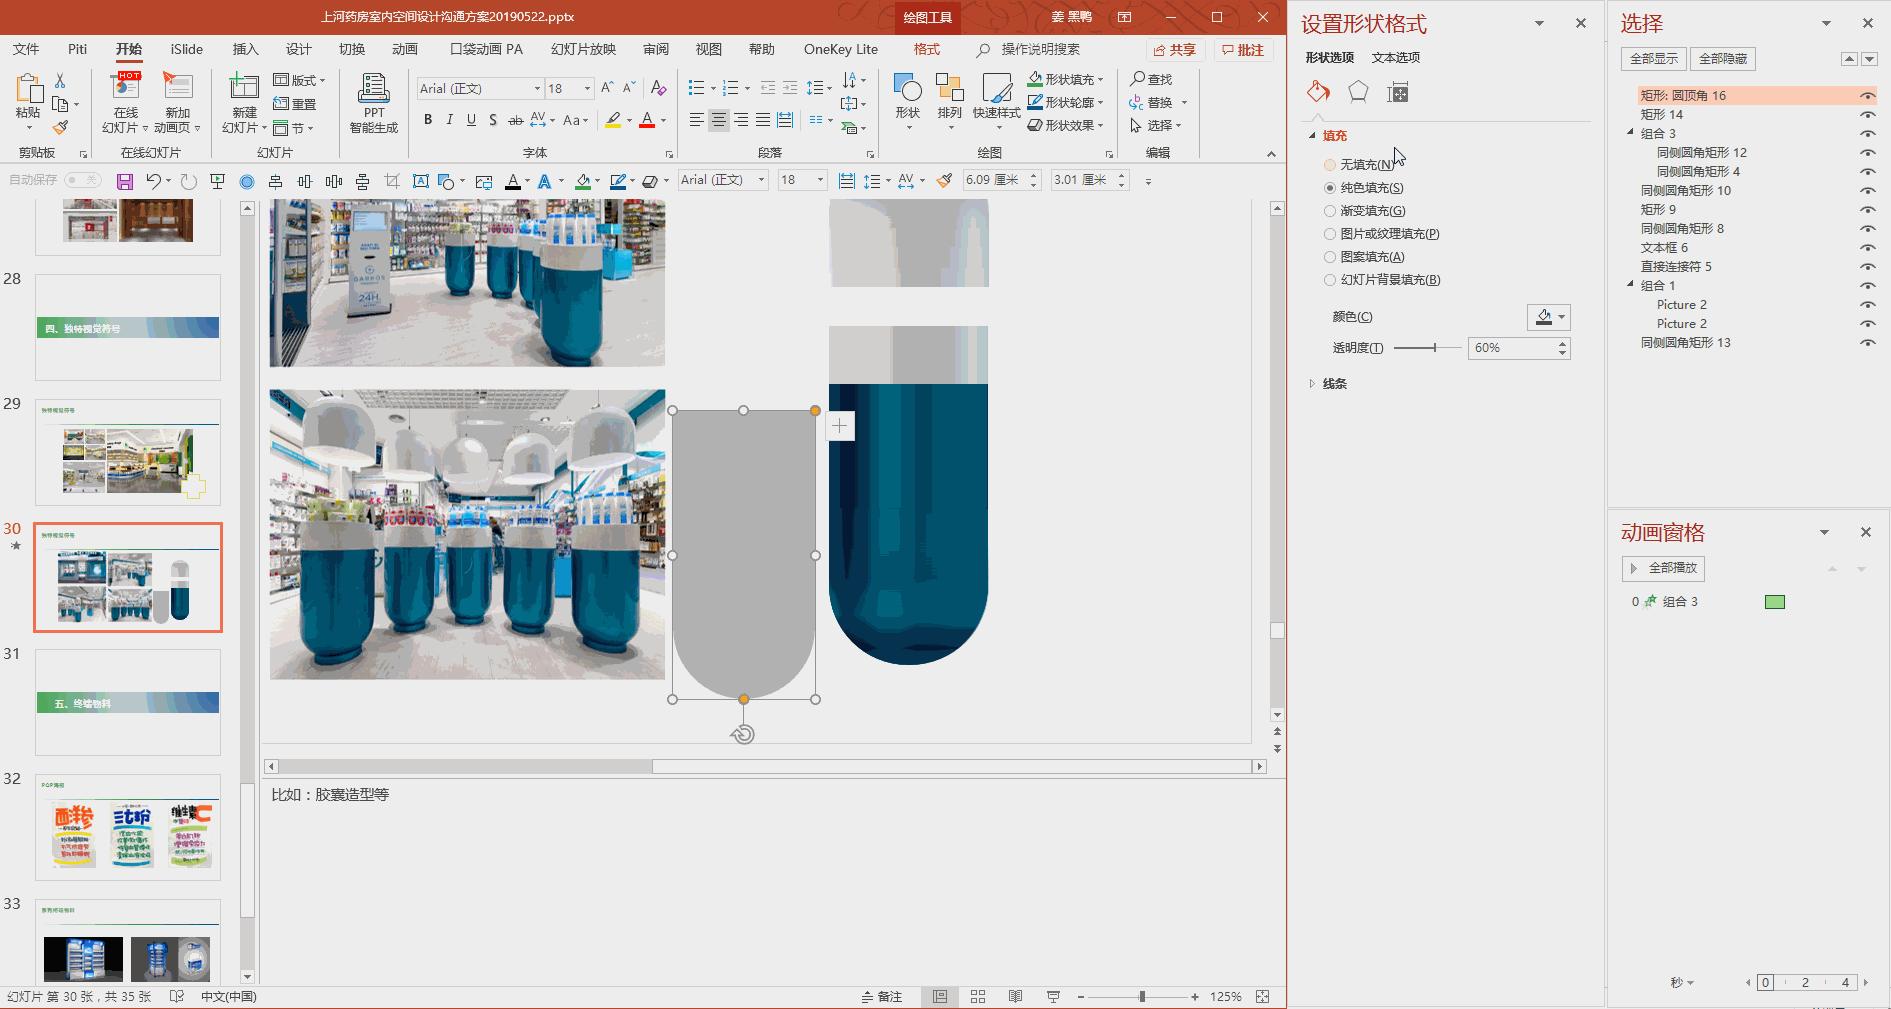
Task: Click the save icon in quick toolbar
Action: coord(125,181)
